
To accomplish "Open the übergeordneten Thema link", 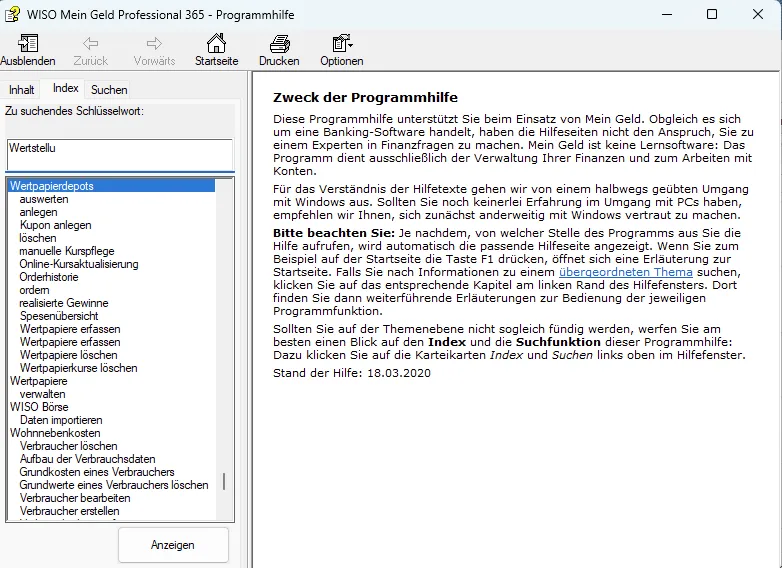I will point(625,272).
